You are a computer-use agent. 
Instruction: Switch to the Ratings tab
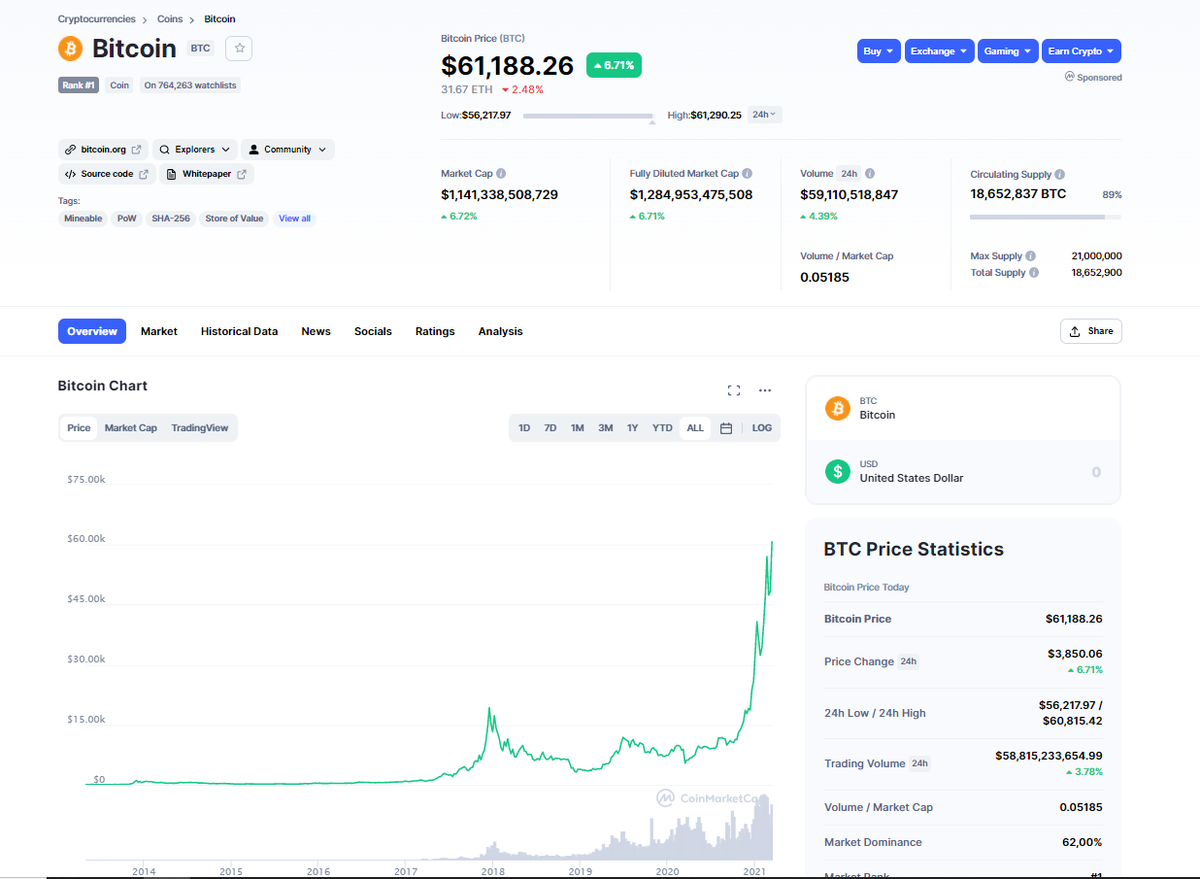pyautogui.click(x=435, y=331)
